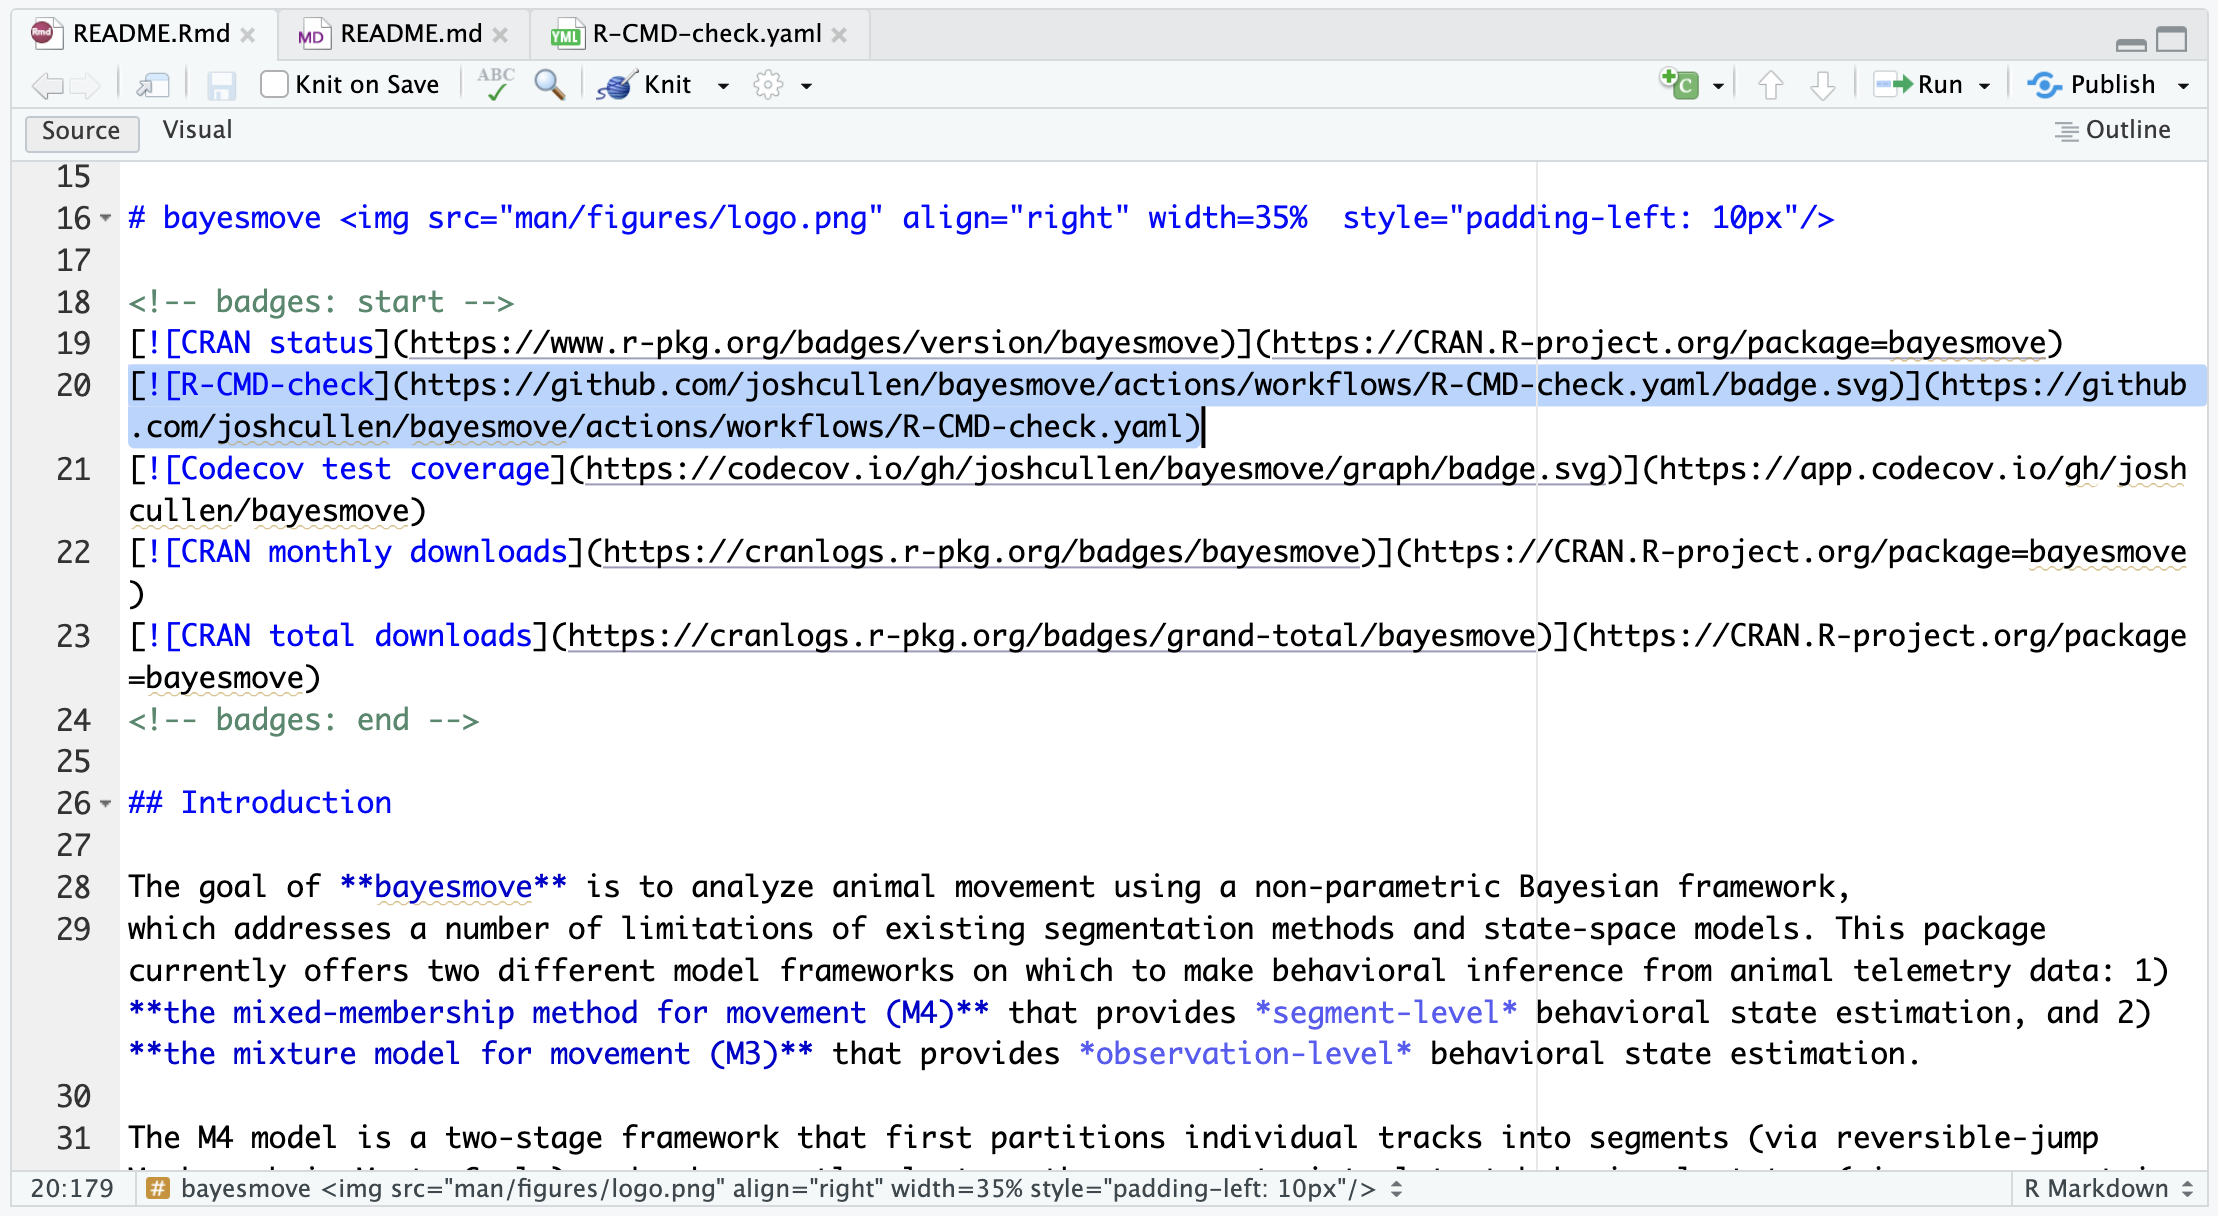This screenshot has width=2218, height=1216.
Task: Go to next chunk arrow
Action: (1822, 86)
